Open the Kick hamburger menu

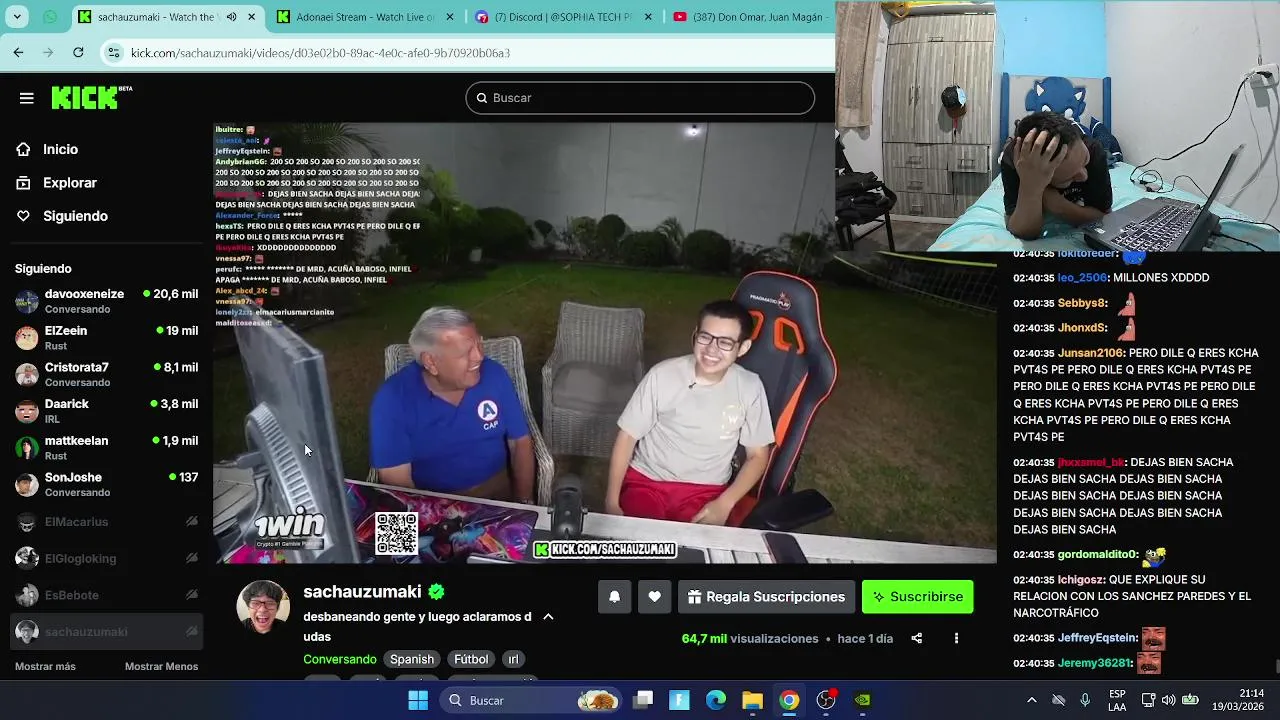tap(27, 98)
